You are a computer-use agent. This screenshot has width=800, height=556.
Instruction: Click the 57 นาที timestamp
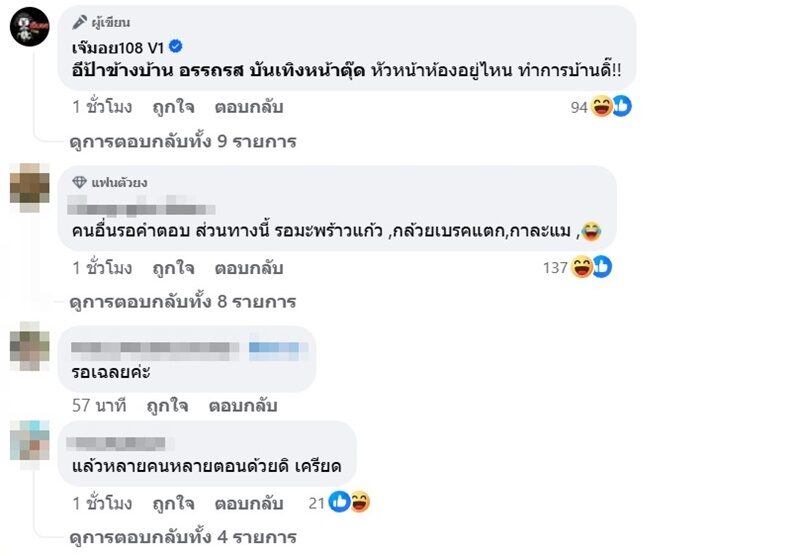100,406
